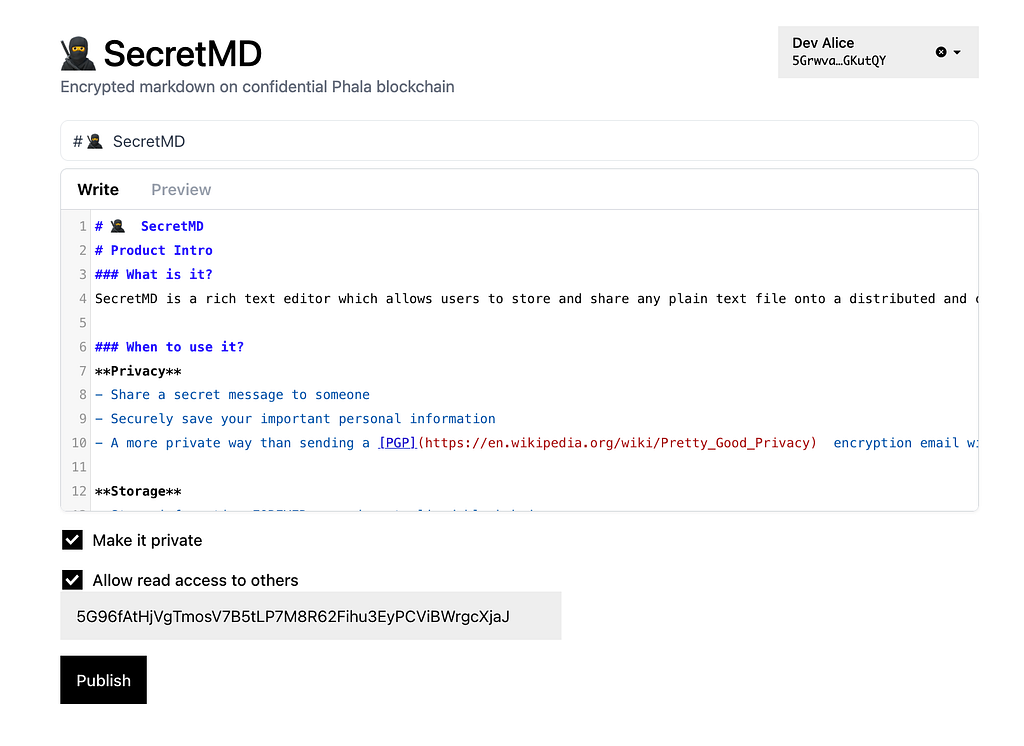Uncheck Allow read access to others

[x=72, y=580]
